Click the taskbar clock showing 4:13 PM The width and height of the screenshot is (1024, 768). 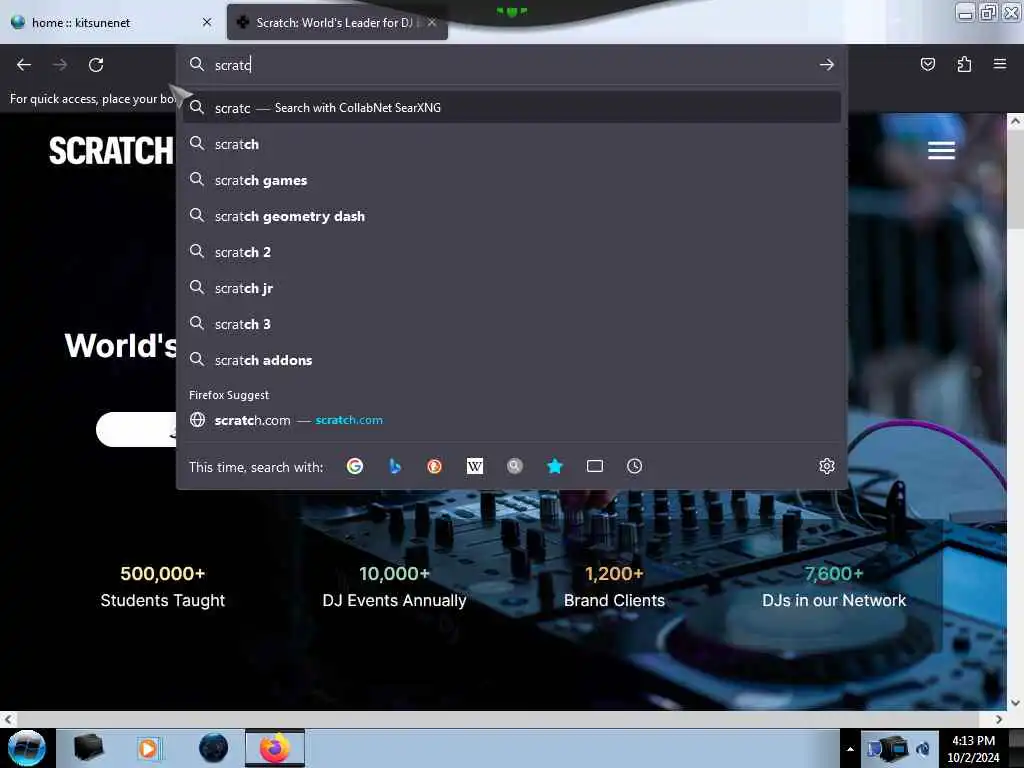pos(973,748)
